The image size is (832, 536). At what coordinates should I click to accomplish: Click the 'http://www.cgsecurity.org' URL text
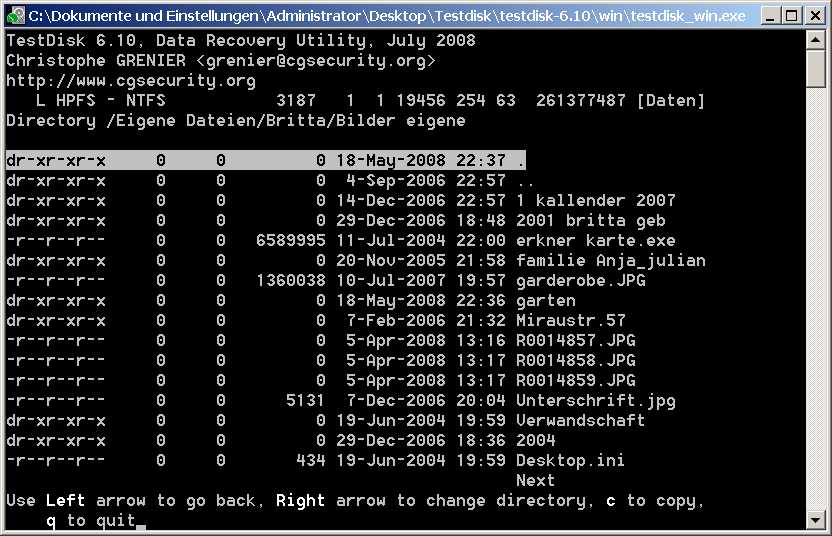tap(131, 81)
